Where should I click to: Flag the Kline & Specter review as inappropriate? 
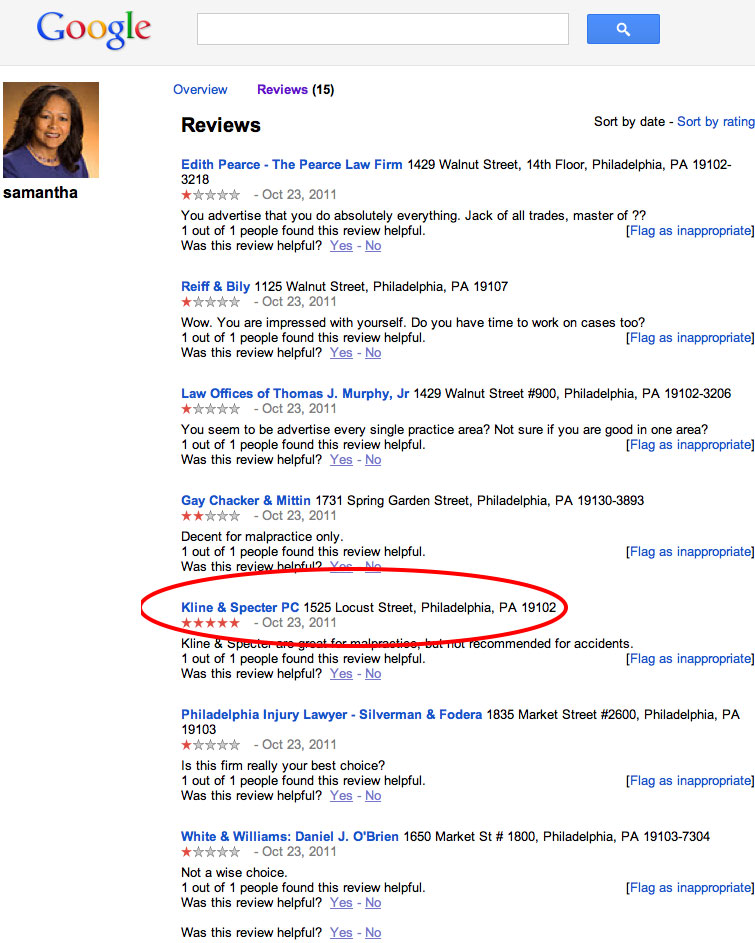click(x=690, y=659)
